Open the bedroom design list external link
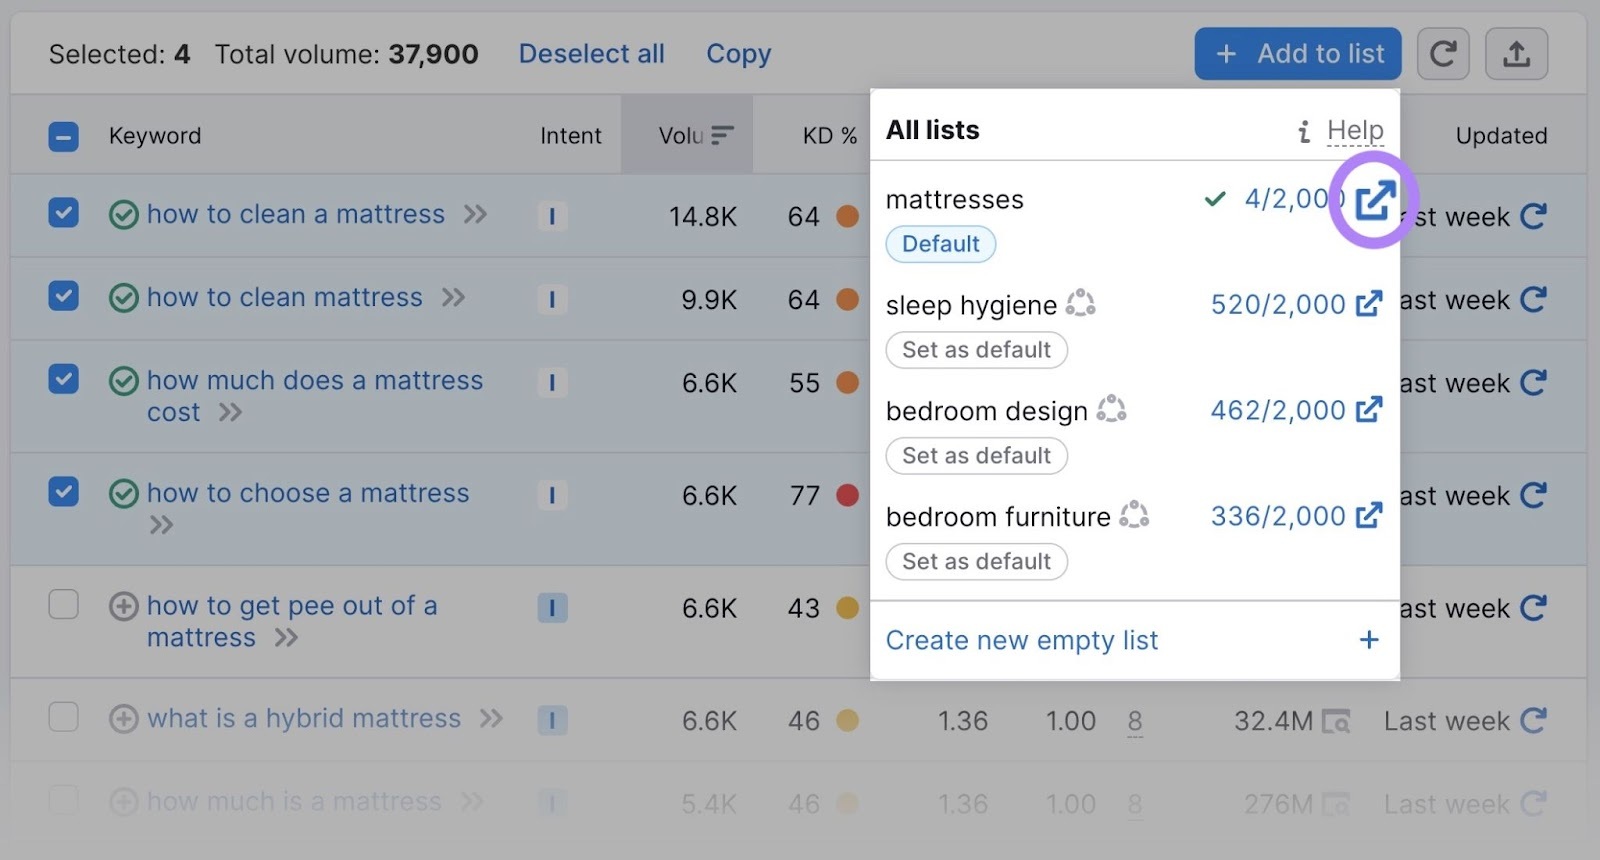The width and height of the screenshot is (1600, 860). click(1369, 410)
